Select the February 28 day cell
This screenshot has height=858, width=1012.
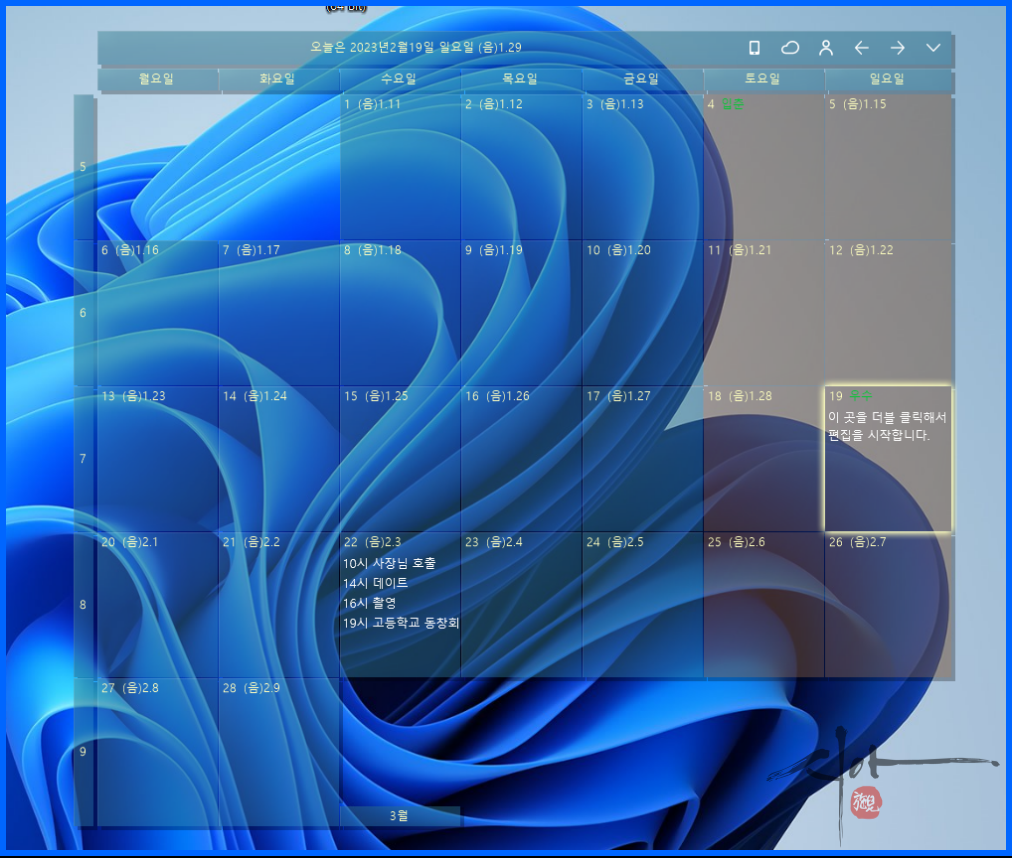pyautogui.click(x=279, y=752)
